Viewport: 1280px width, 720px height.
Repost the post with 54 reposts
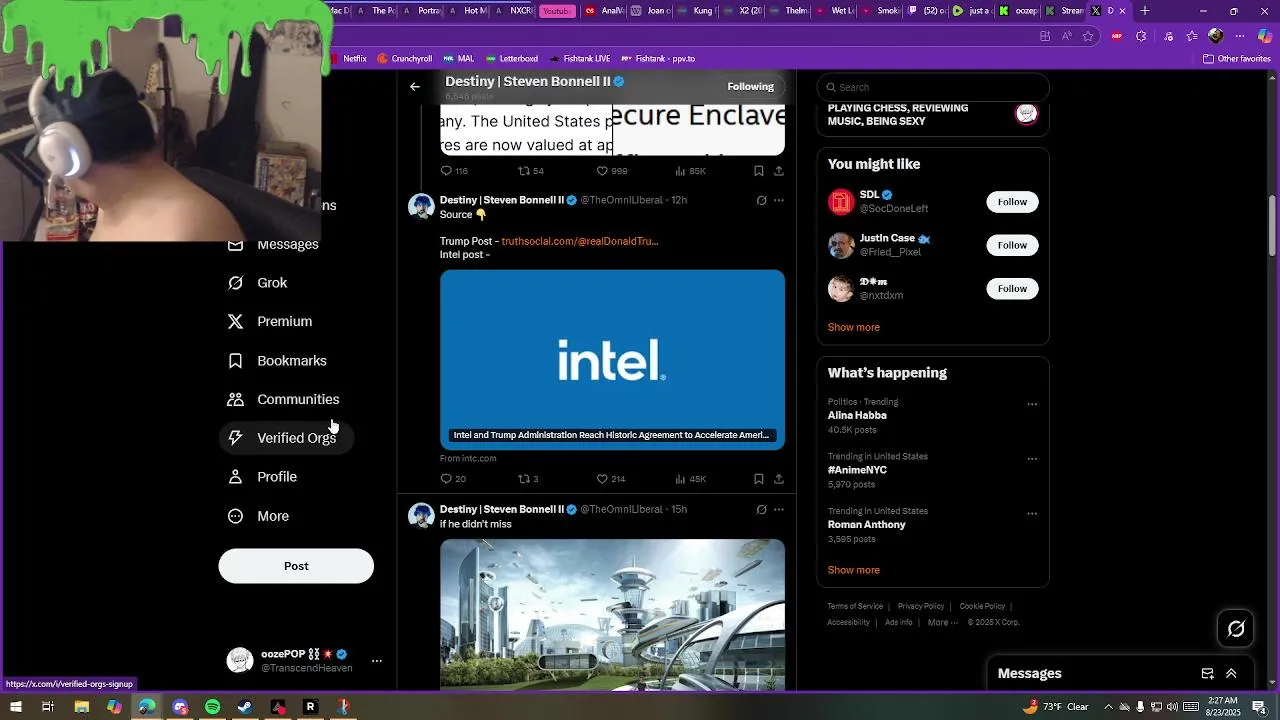click(x=530, y=171)
